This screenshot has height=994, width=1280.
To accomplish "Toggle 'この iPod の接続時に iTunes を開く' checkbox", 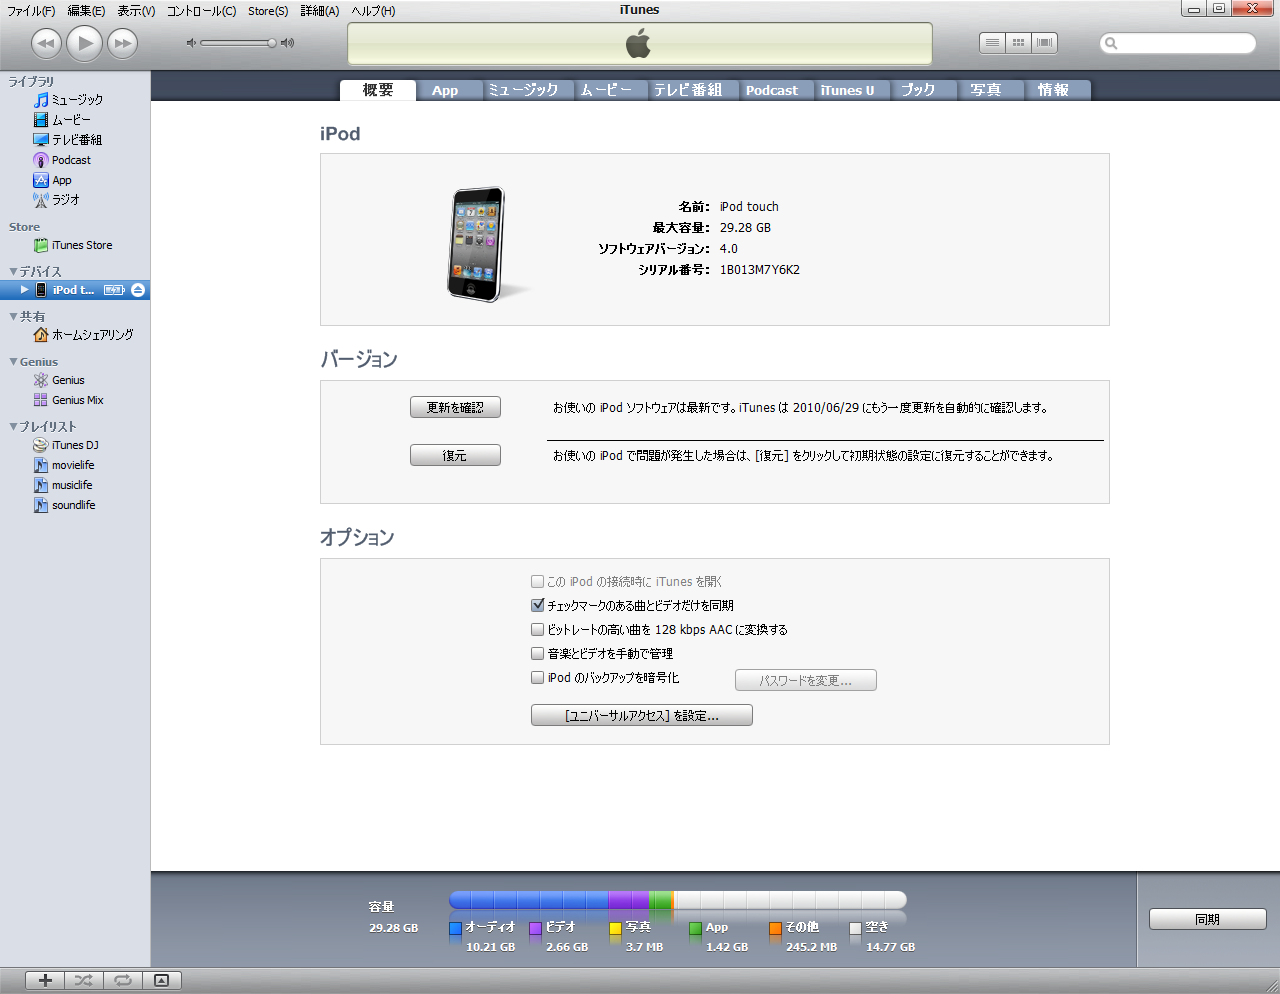I will pos(538,581).
